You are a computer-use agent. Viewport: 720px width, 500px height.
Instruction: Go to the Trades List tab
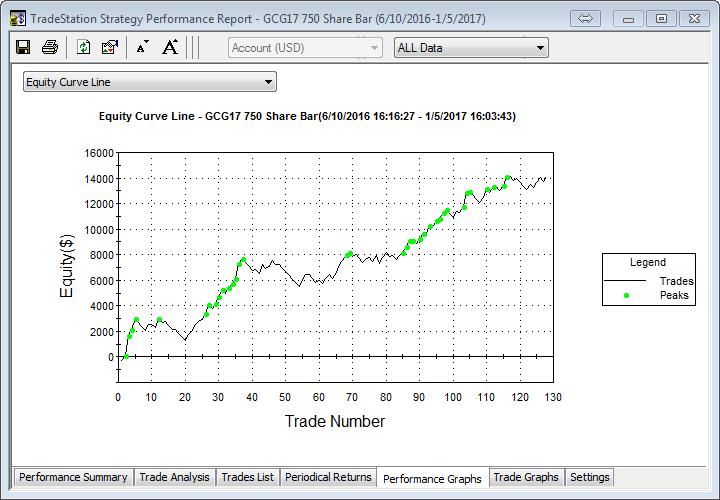[247, 477]
